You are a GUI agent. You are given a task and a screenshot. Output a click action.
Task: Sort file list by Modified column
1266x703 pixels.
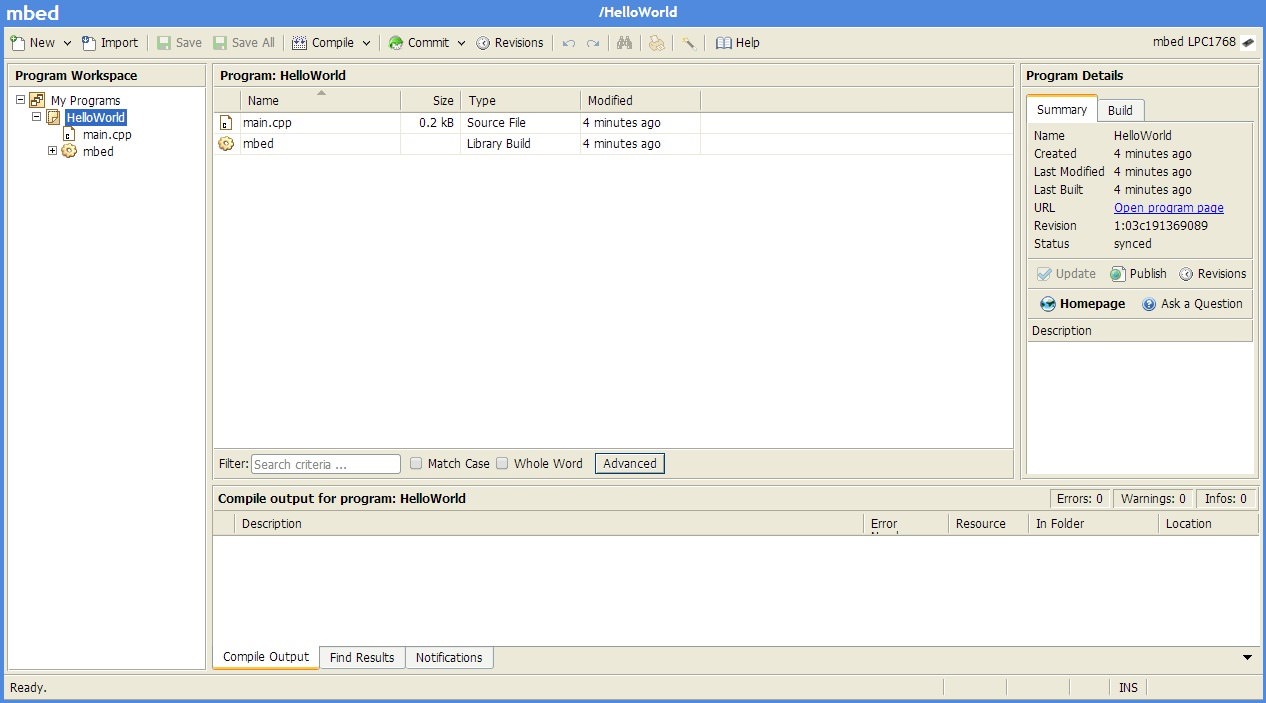coord(640,100)
